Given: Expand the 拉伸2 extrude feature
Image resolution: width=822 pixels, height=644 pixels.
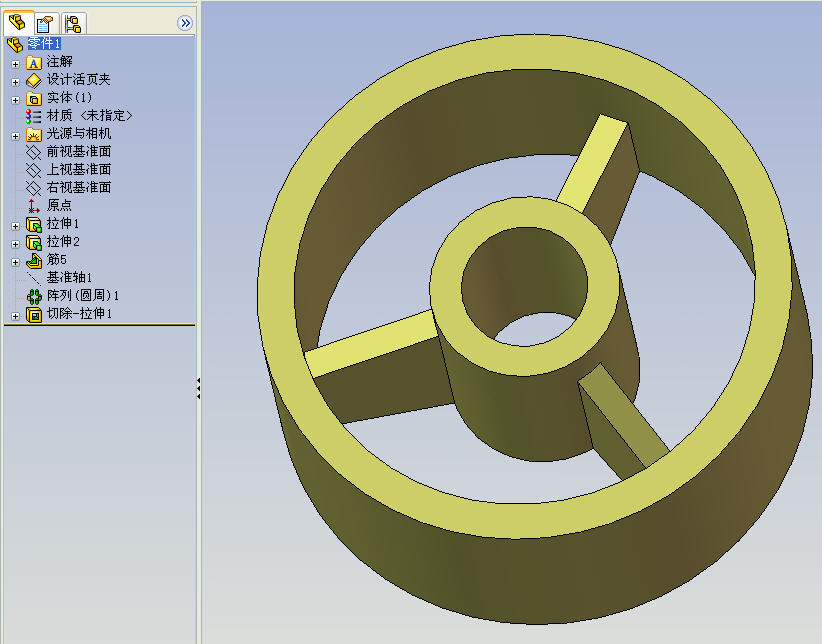Looking at the screenshot, I should pos(15,244).
